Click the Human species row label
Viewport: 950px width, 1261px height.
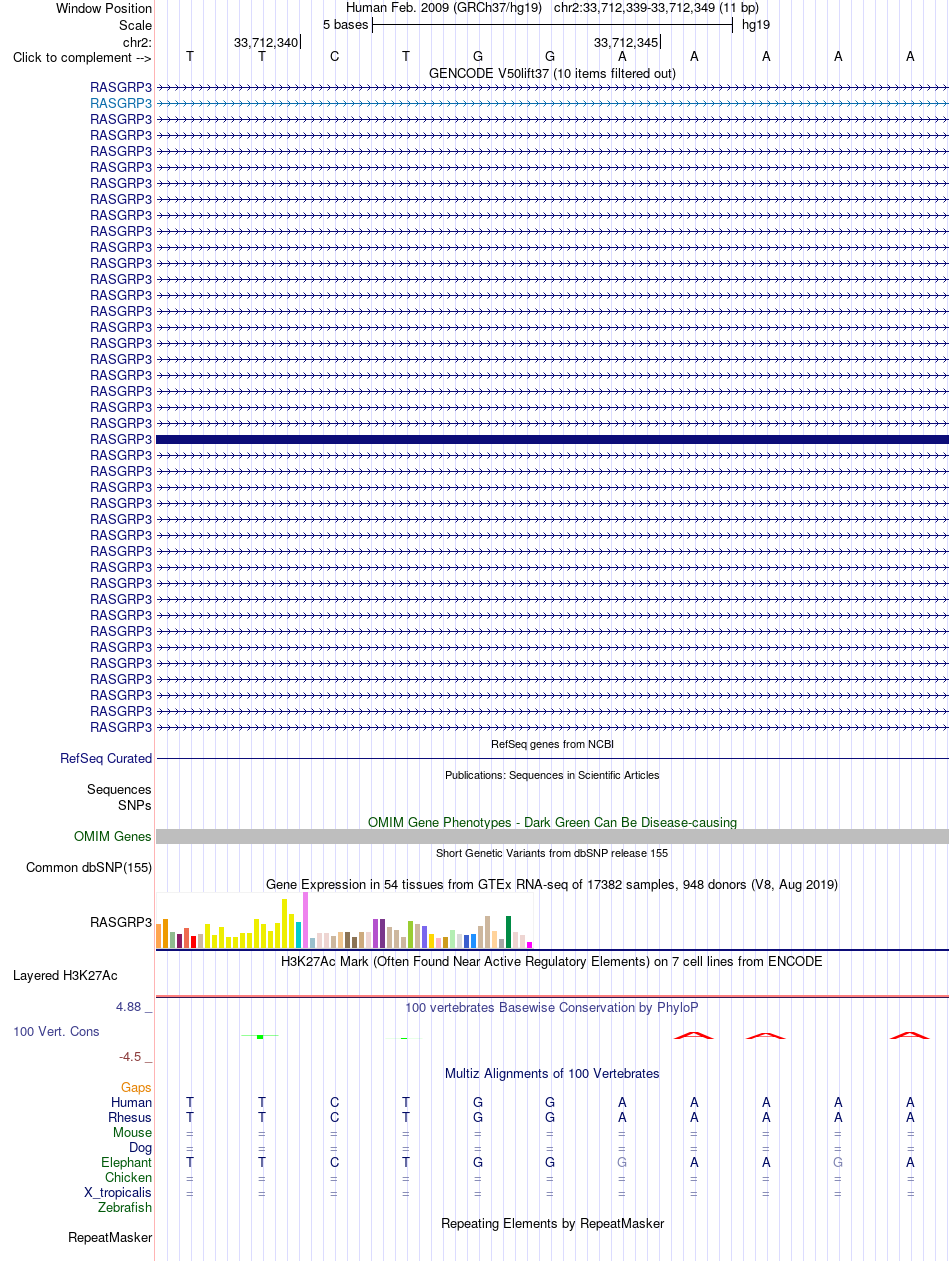tap(131, 1102)
